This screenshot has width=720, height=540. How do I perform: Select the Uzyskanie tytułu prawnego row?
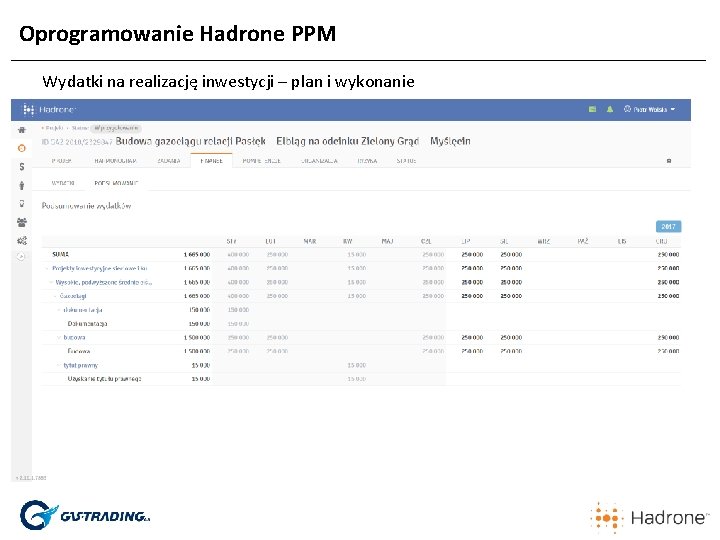point(104,379)
